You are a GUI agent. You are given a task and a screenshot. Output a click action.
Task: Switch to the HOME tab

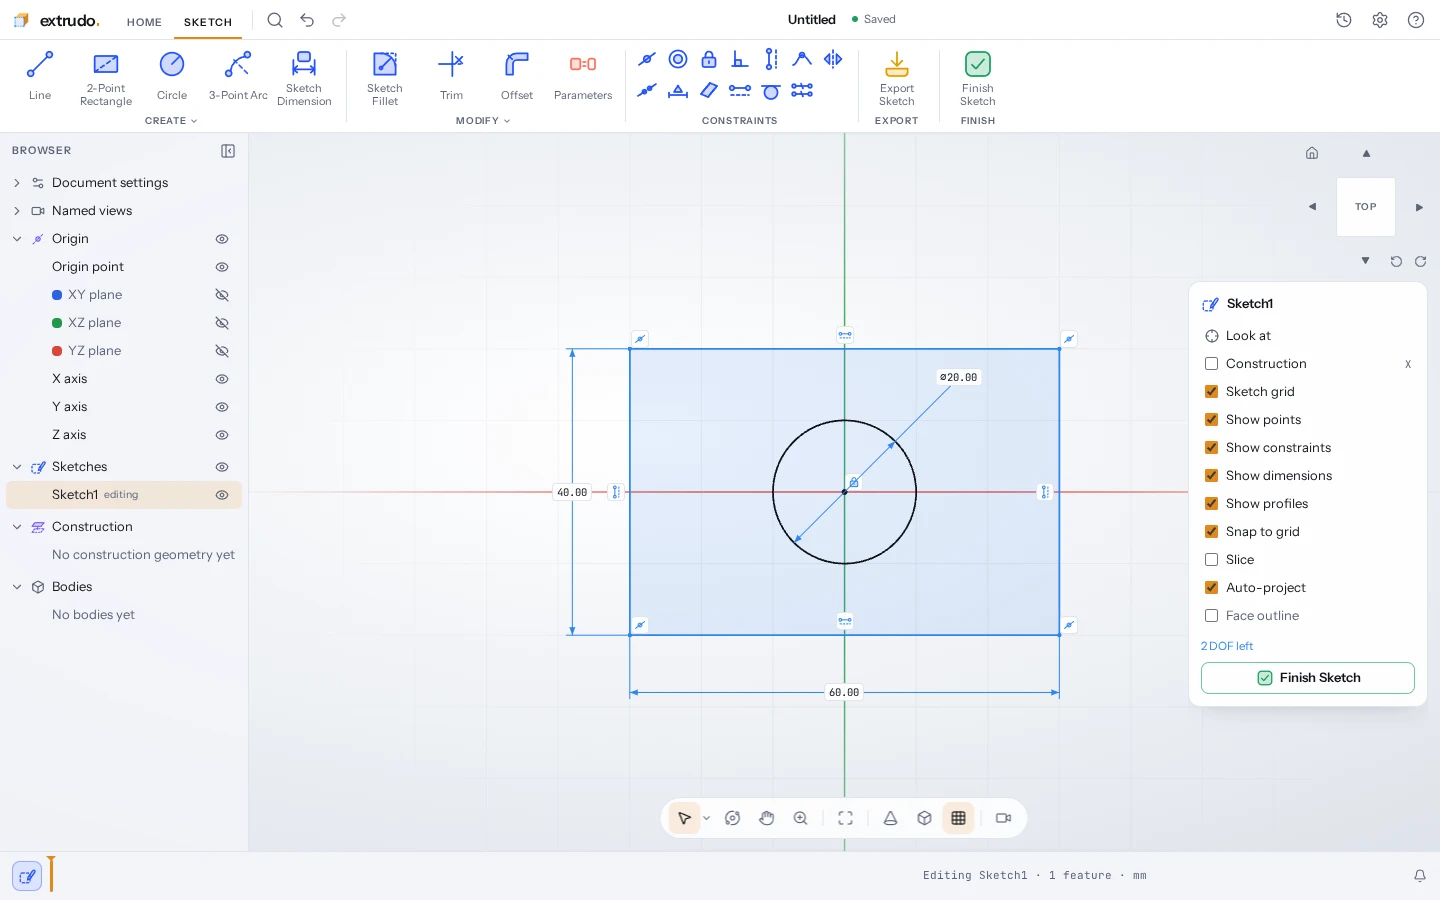[144, 22]
